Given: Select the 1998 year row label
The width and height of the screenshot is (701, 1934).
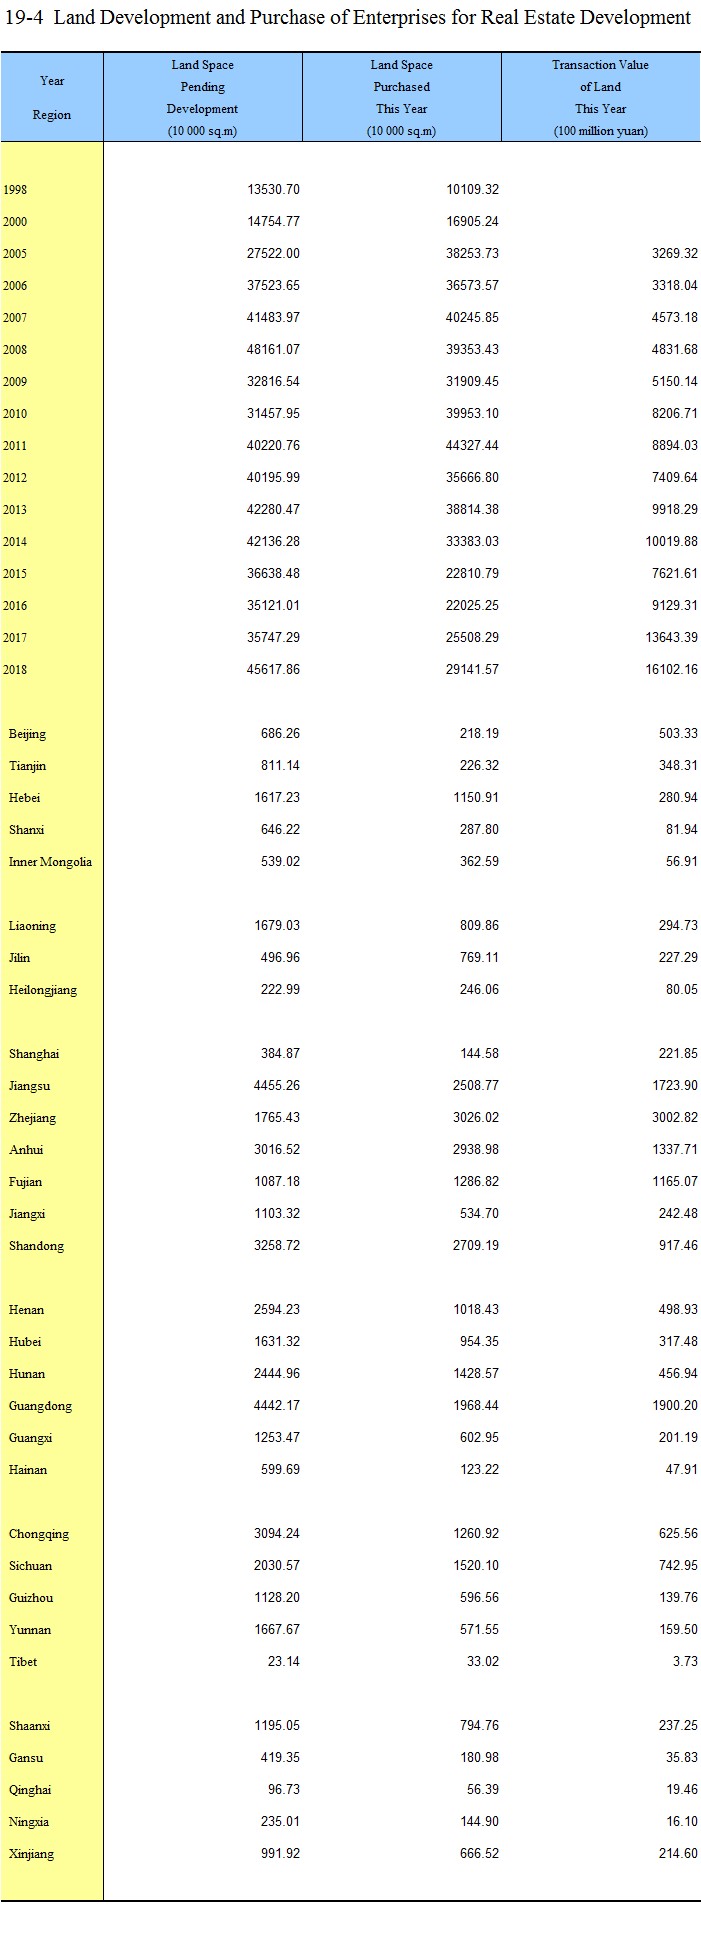Looking at the screenshot, I should pyautogui.click(x=16, y=189).
